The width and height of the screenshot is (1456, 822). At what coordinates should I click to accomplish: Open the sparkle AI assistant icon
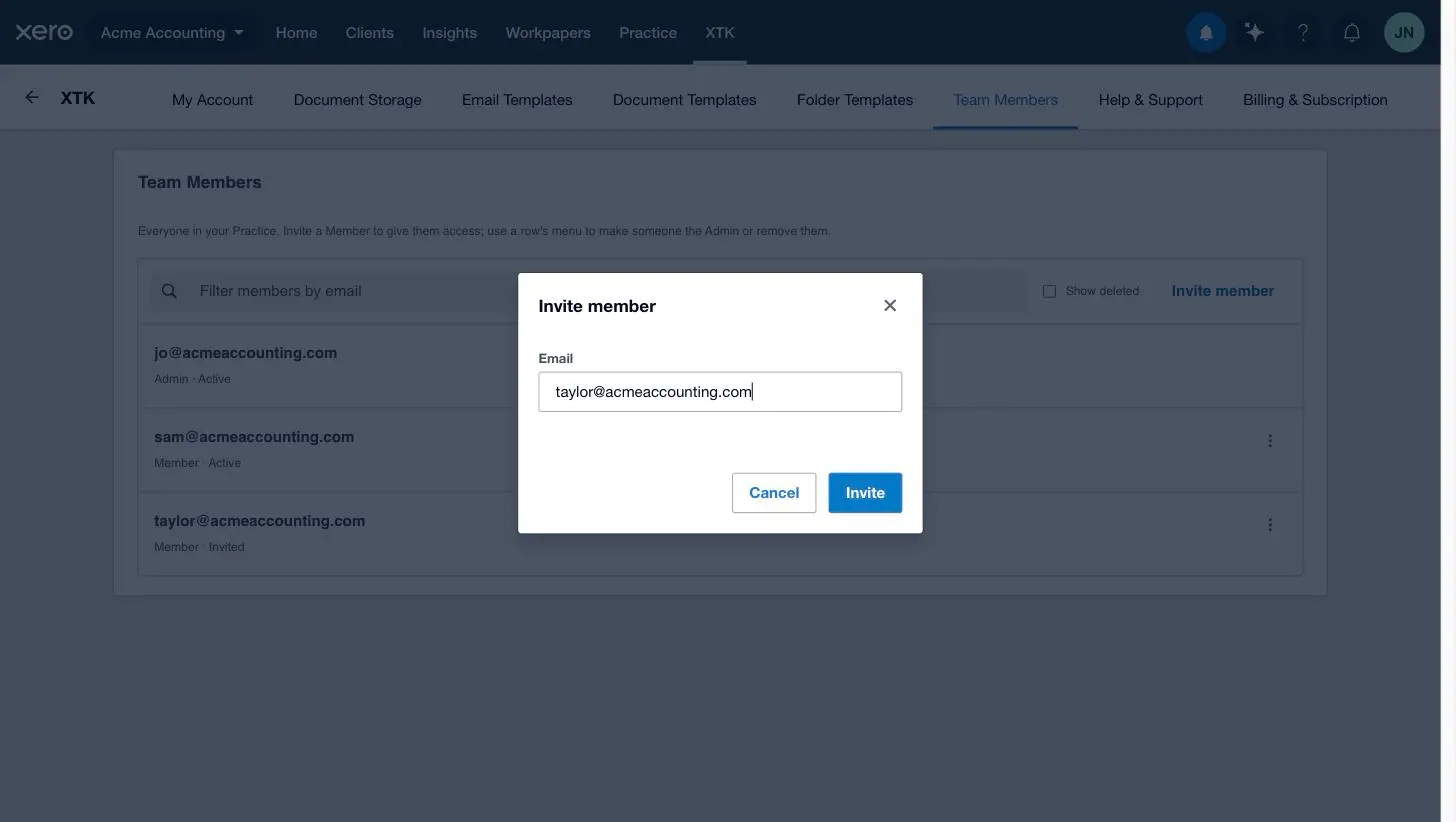click(1254, 32)
